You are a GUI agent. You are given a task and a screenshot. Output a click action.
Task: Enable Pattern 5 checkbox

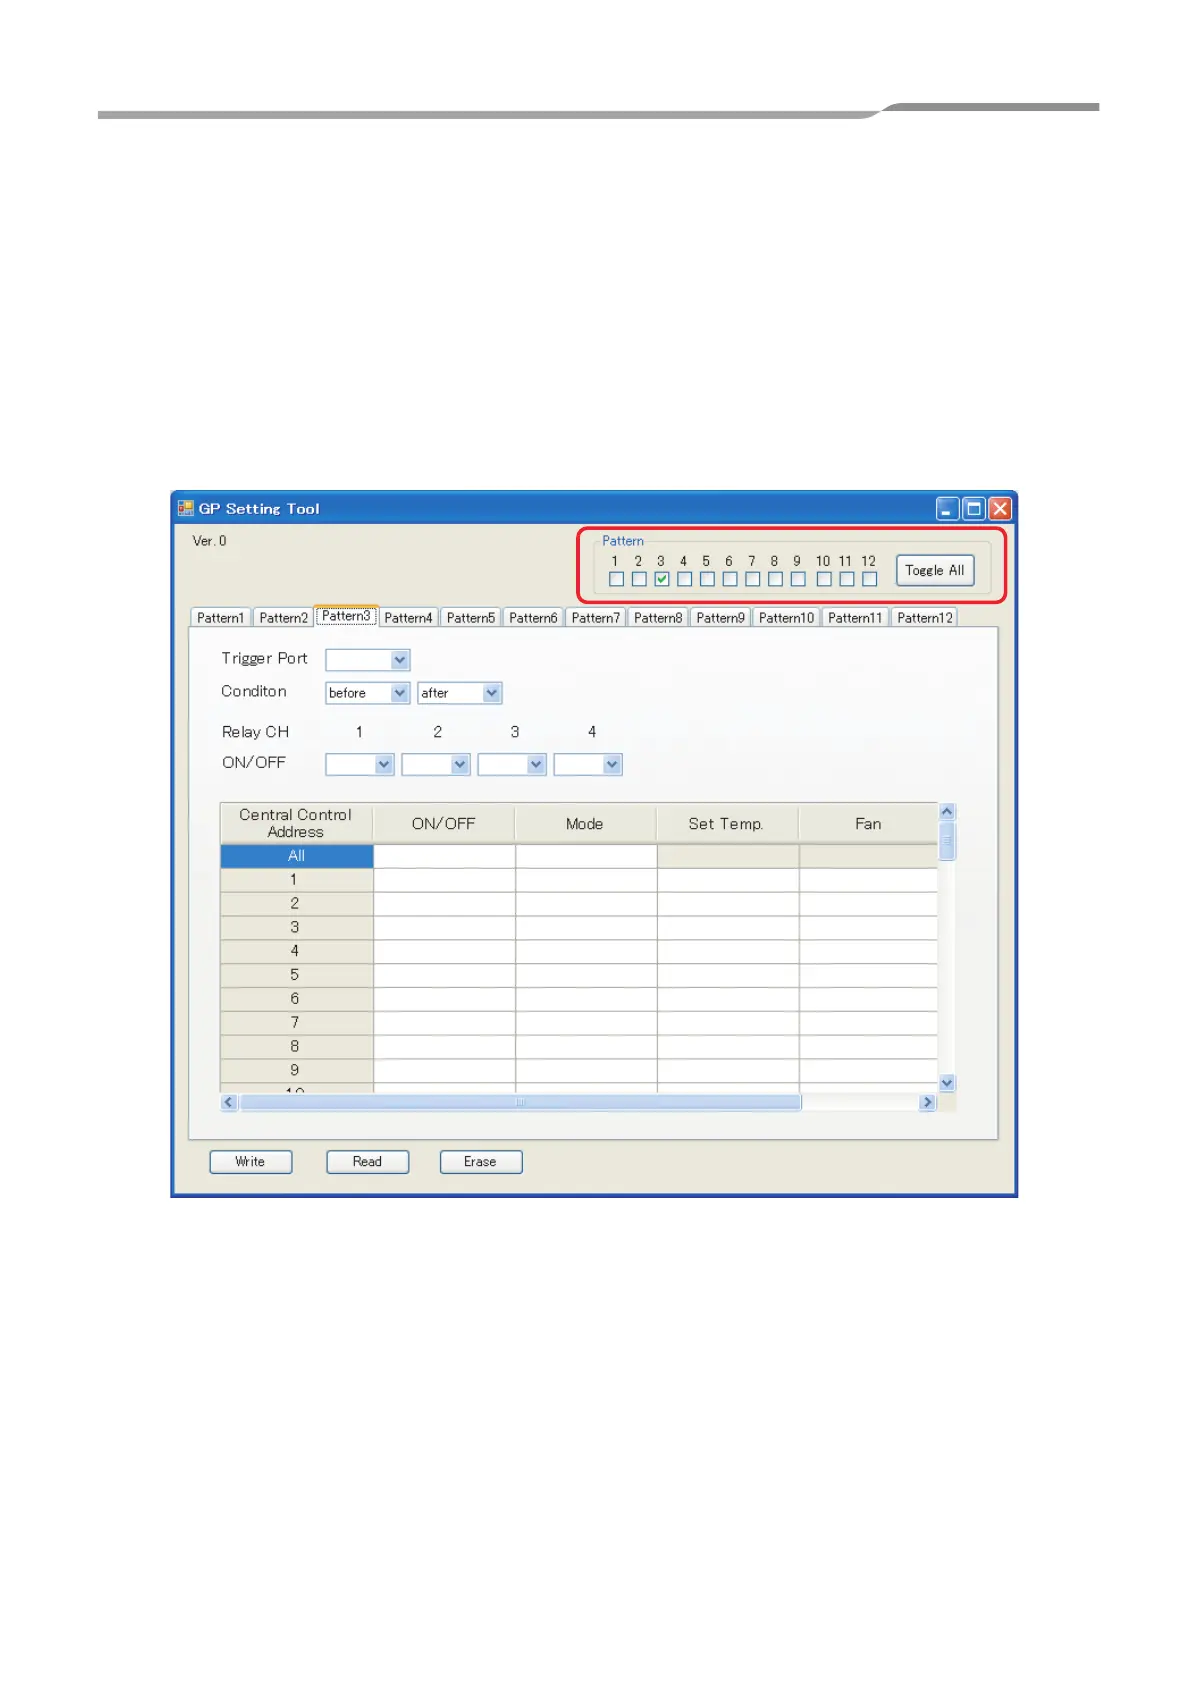(x=707, y=579)
